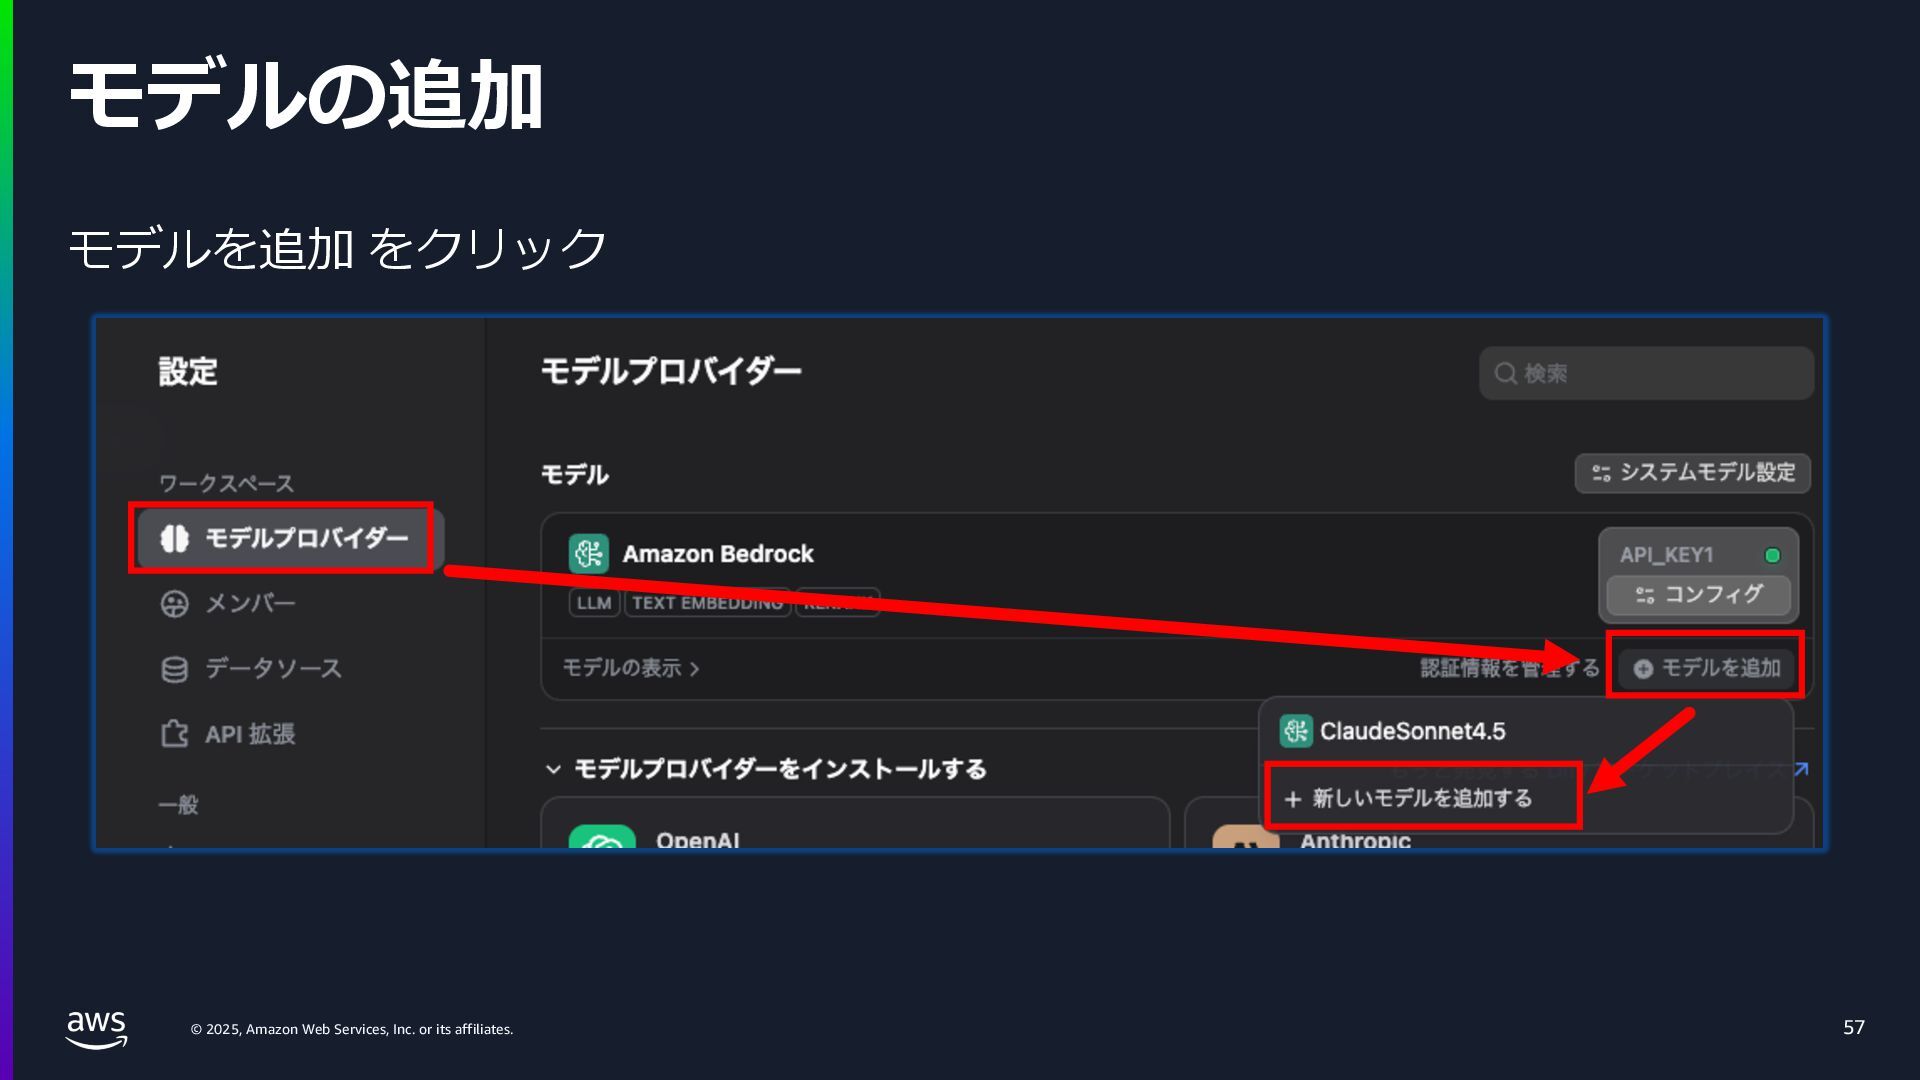Click the Amazon Bedrock provider logo
This screenshot has height=1080, width=1920.
pos(588,554)
